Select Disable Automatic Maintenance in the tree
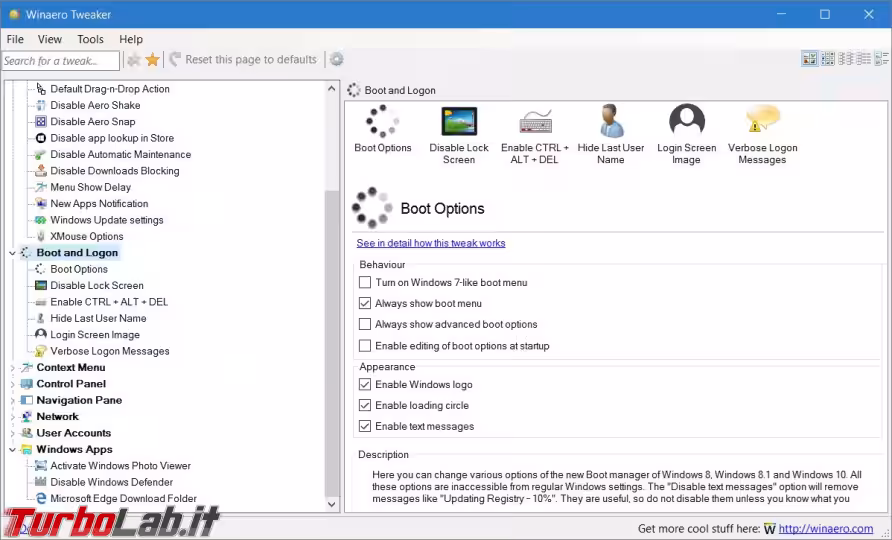Image resolution: width=892 pixels, height=540 pixels. pyautogui.click(x=121, y=155)
